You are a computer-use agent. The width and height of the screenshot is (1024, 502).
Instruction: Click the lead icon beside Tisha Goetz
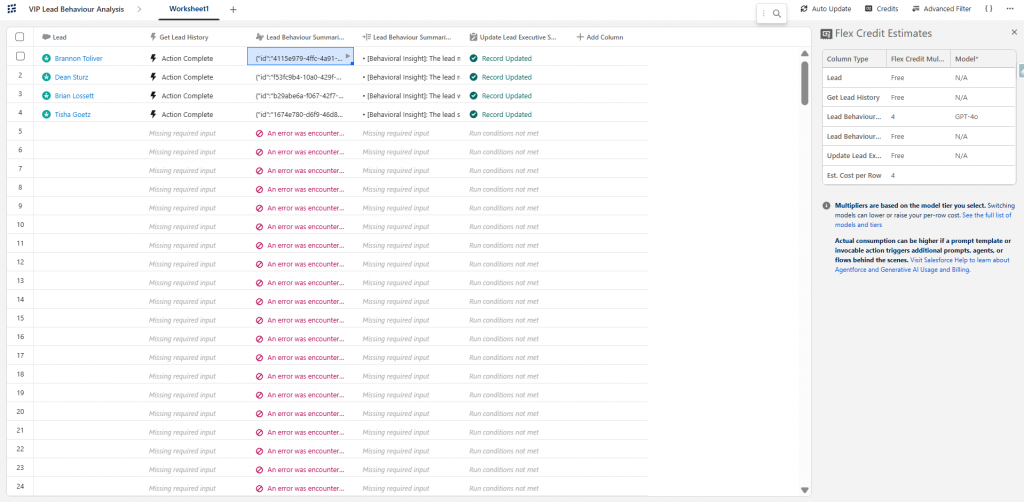46,114
